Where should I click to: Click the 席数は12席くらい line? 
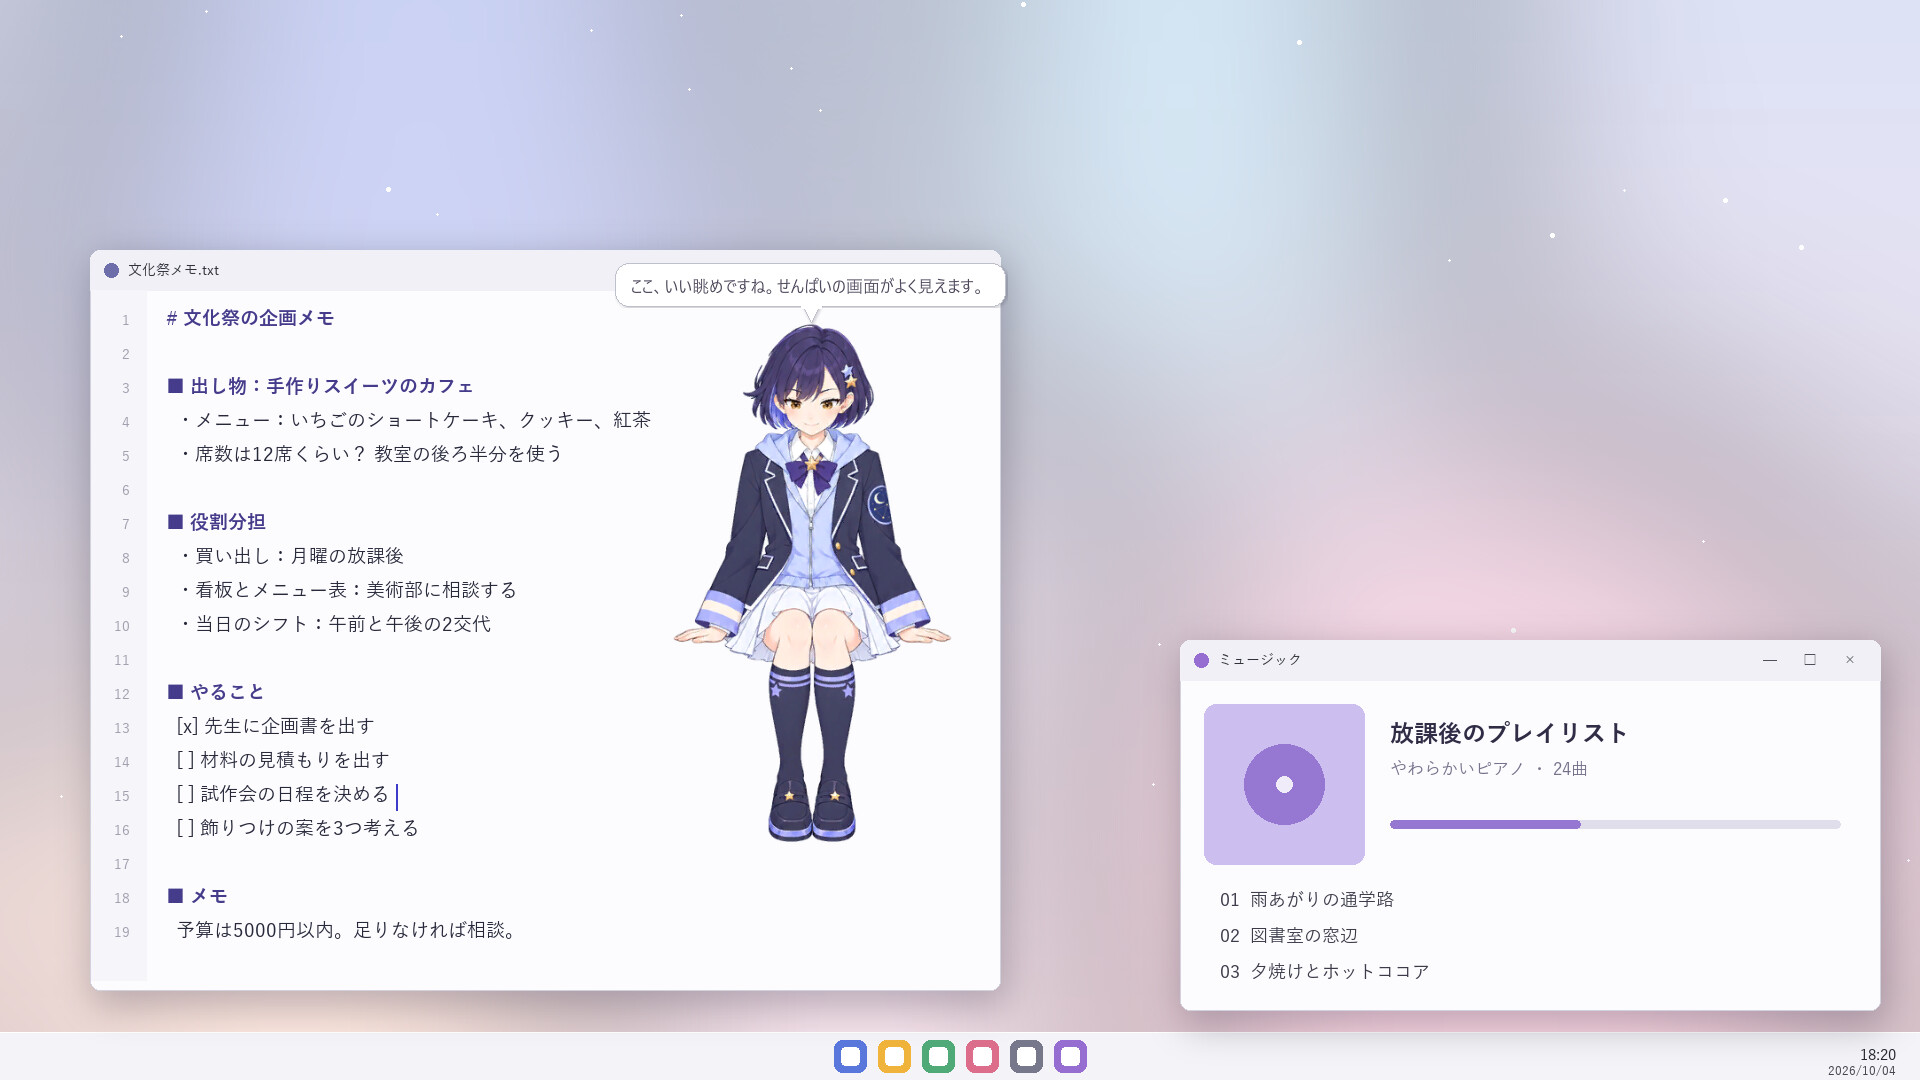pos(370,454)
